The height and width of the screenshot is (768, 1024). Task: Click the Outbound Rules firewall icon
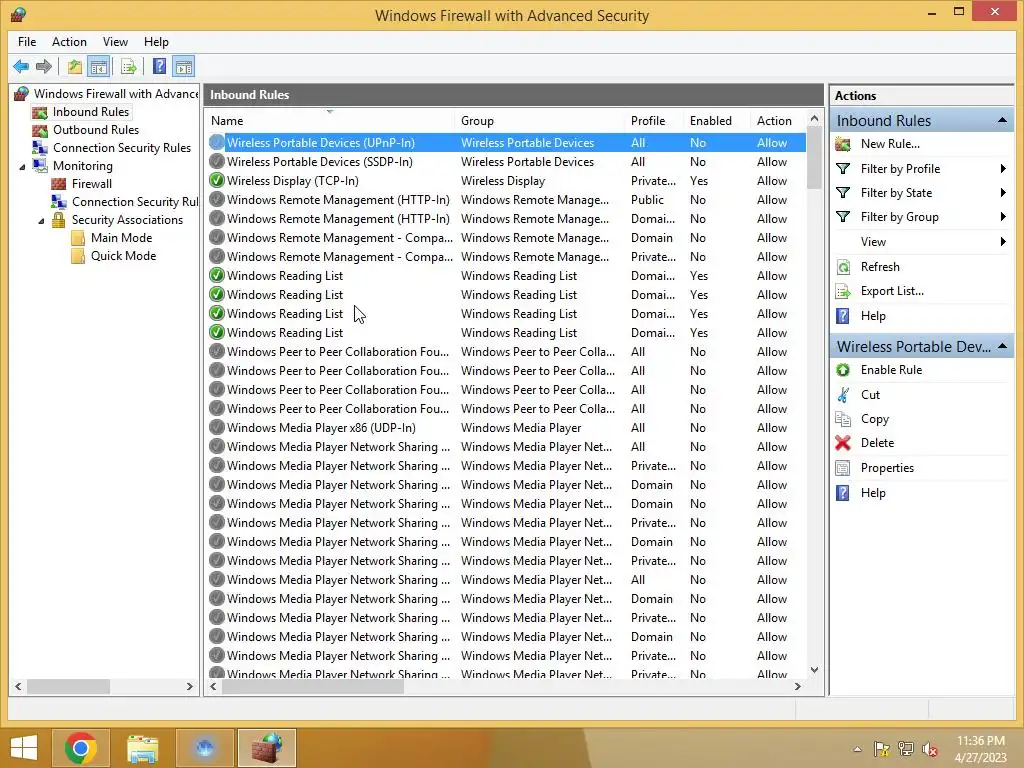pos(40,130)
